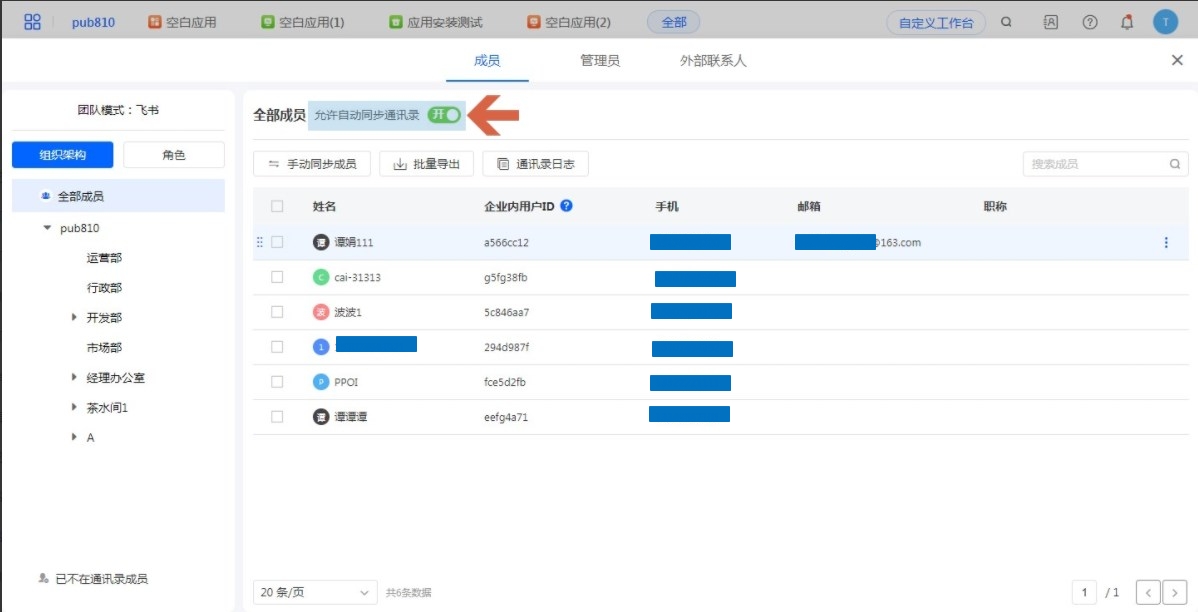Open the notification bell
Image resolution: width=1198 pixels, height=612 pixels.
pos(1127,22)
